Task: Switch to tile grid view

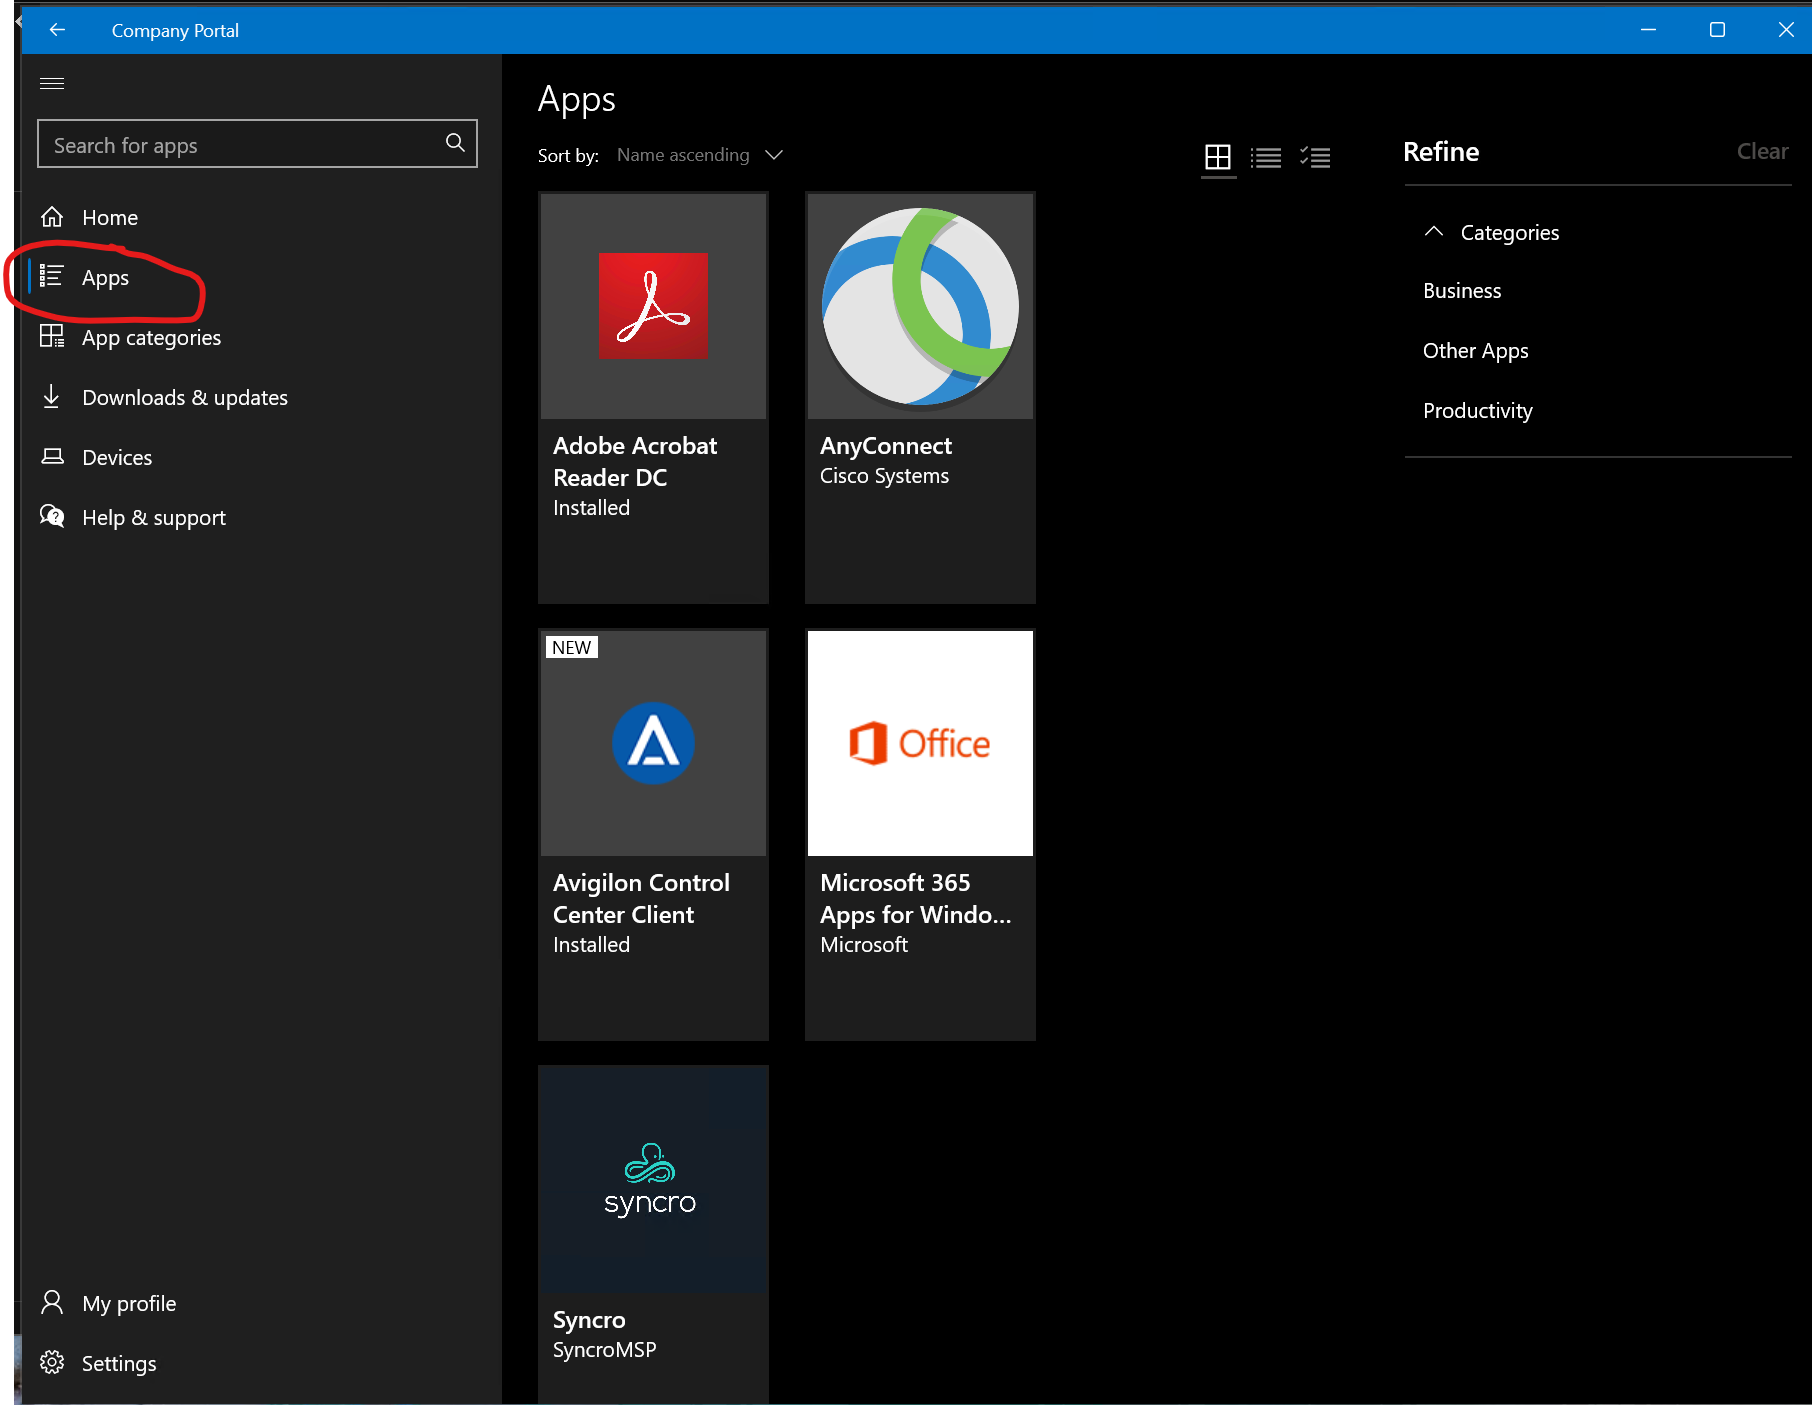Action: coord(1218,157)
